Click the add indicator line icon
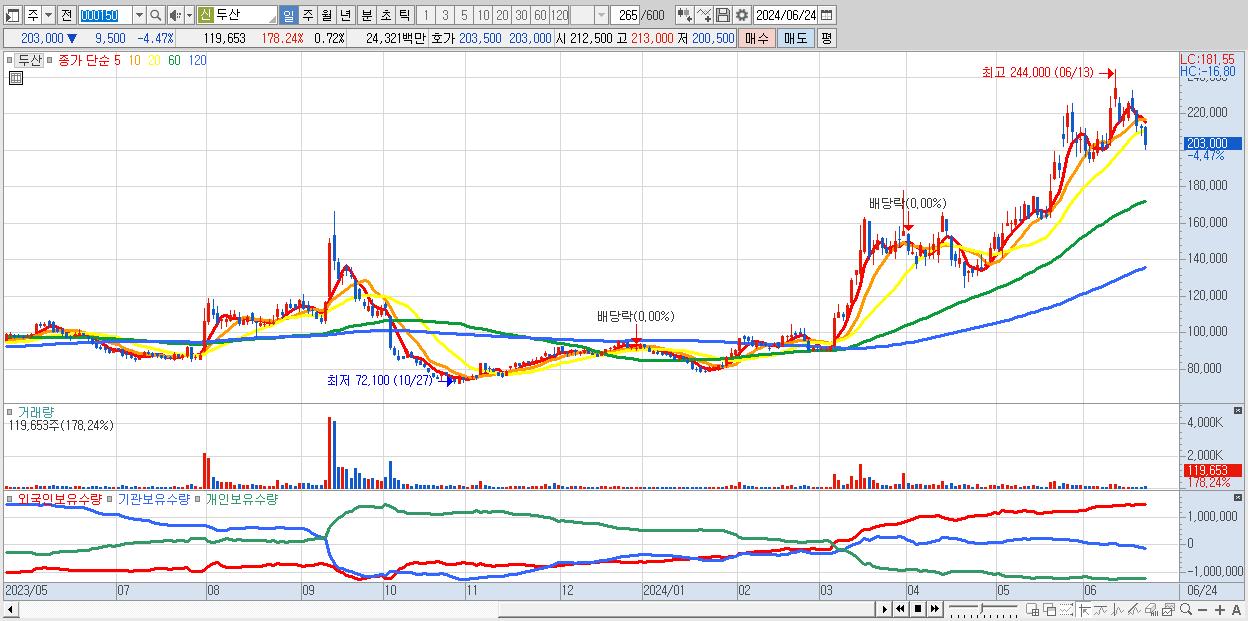The width and height of the screenshot is (1248, 621). click(704, 15)
